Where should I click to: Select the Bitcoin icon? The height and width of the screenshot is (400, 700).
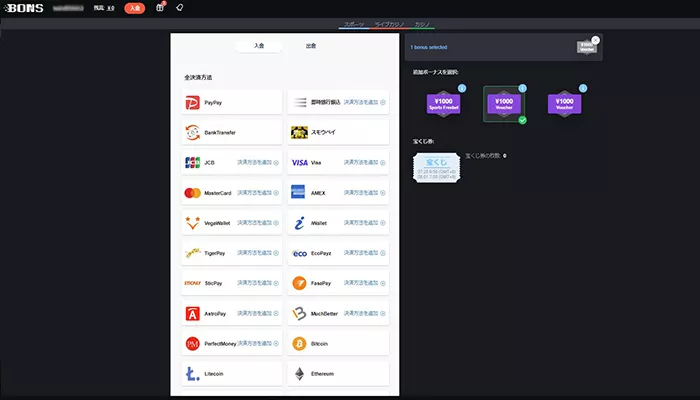299,344
